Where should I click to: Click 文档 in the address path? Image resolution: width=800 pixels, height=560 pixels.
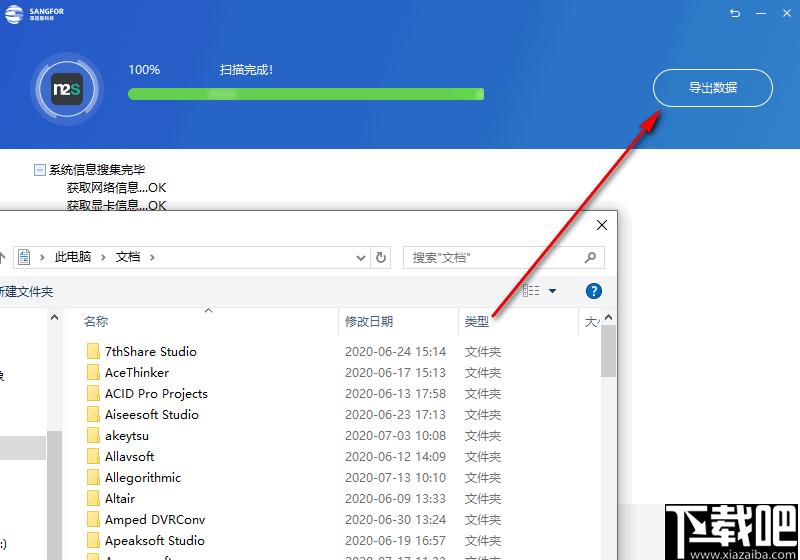pyautogui.click(x=128, y=257)
